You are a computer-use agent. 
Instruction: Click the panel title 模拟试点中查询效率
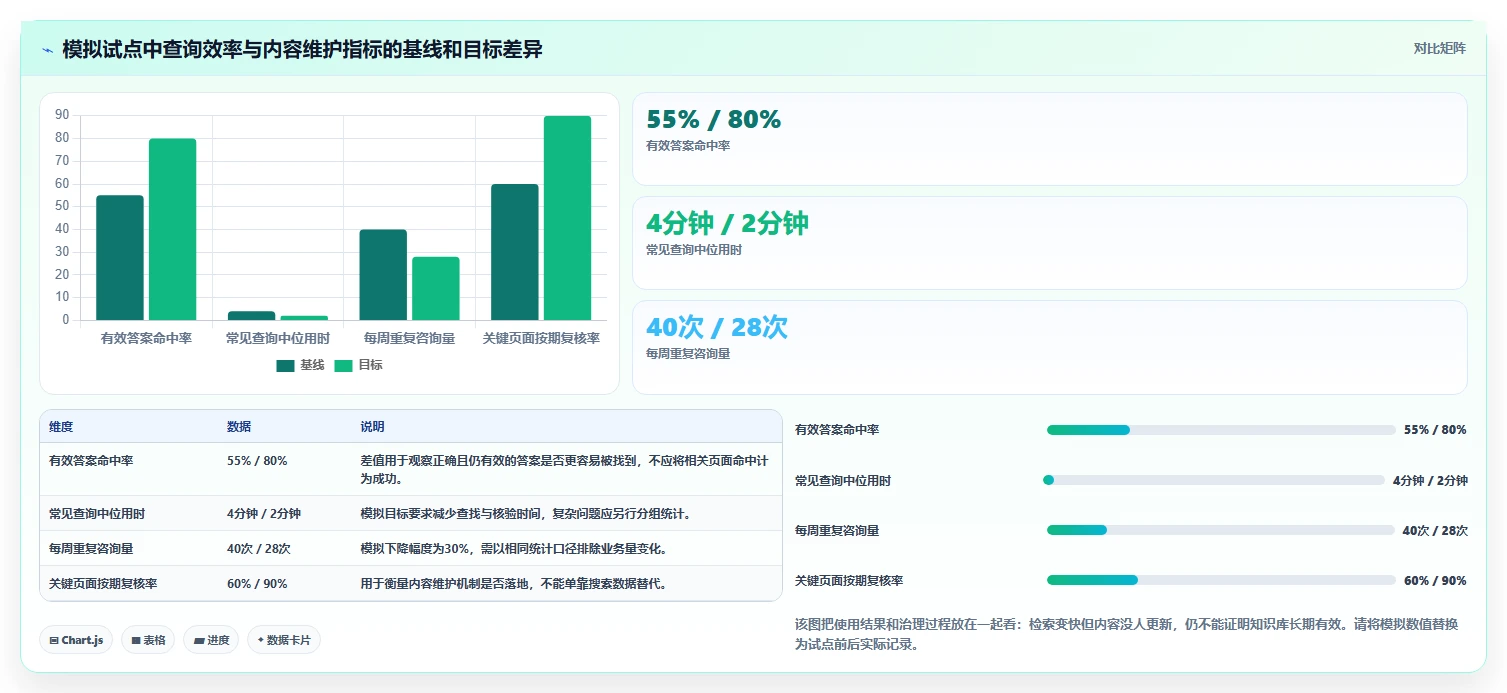coord(302,49)
